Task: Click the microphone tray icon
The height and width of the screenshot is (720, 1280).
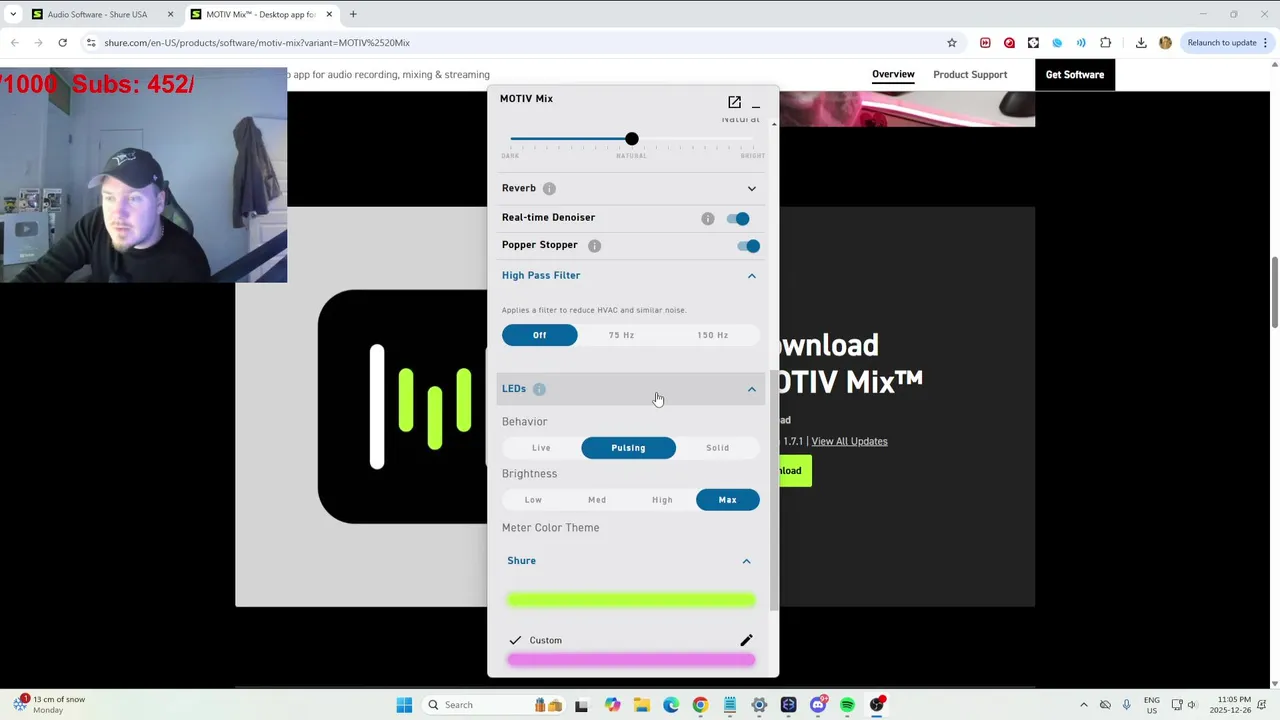Action: click(x=1126, y=705)
